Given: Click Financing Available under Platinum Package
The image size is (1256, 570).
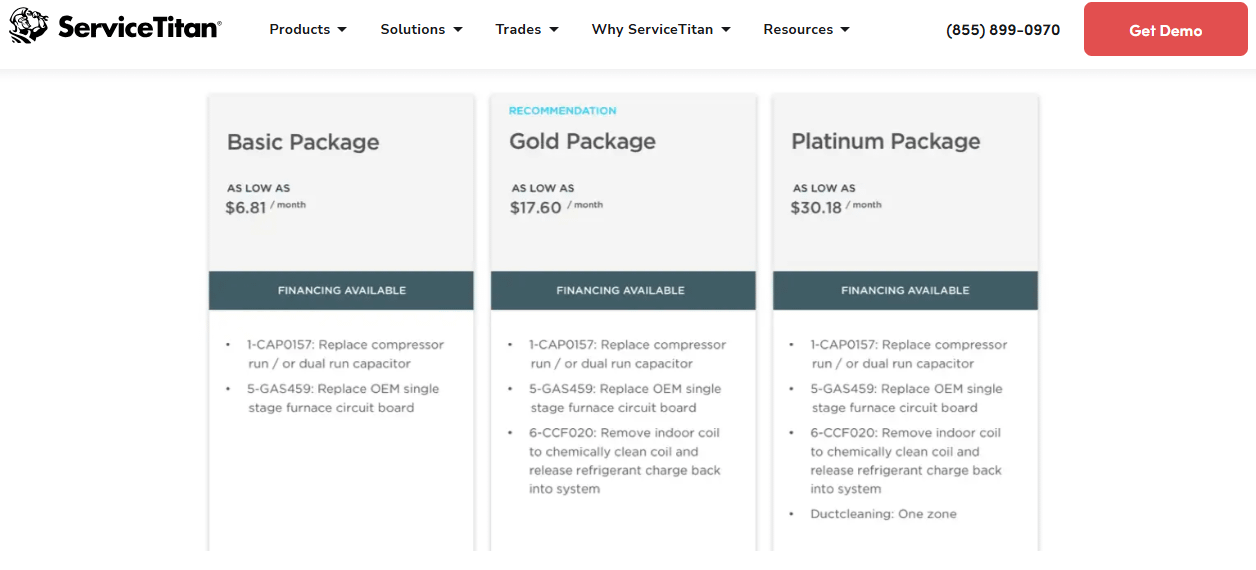Looking at the screenshot, I should pos(905,290).
